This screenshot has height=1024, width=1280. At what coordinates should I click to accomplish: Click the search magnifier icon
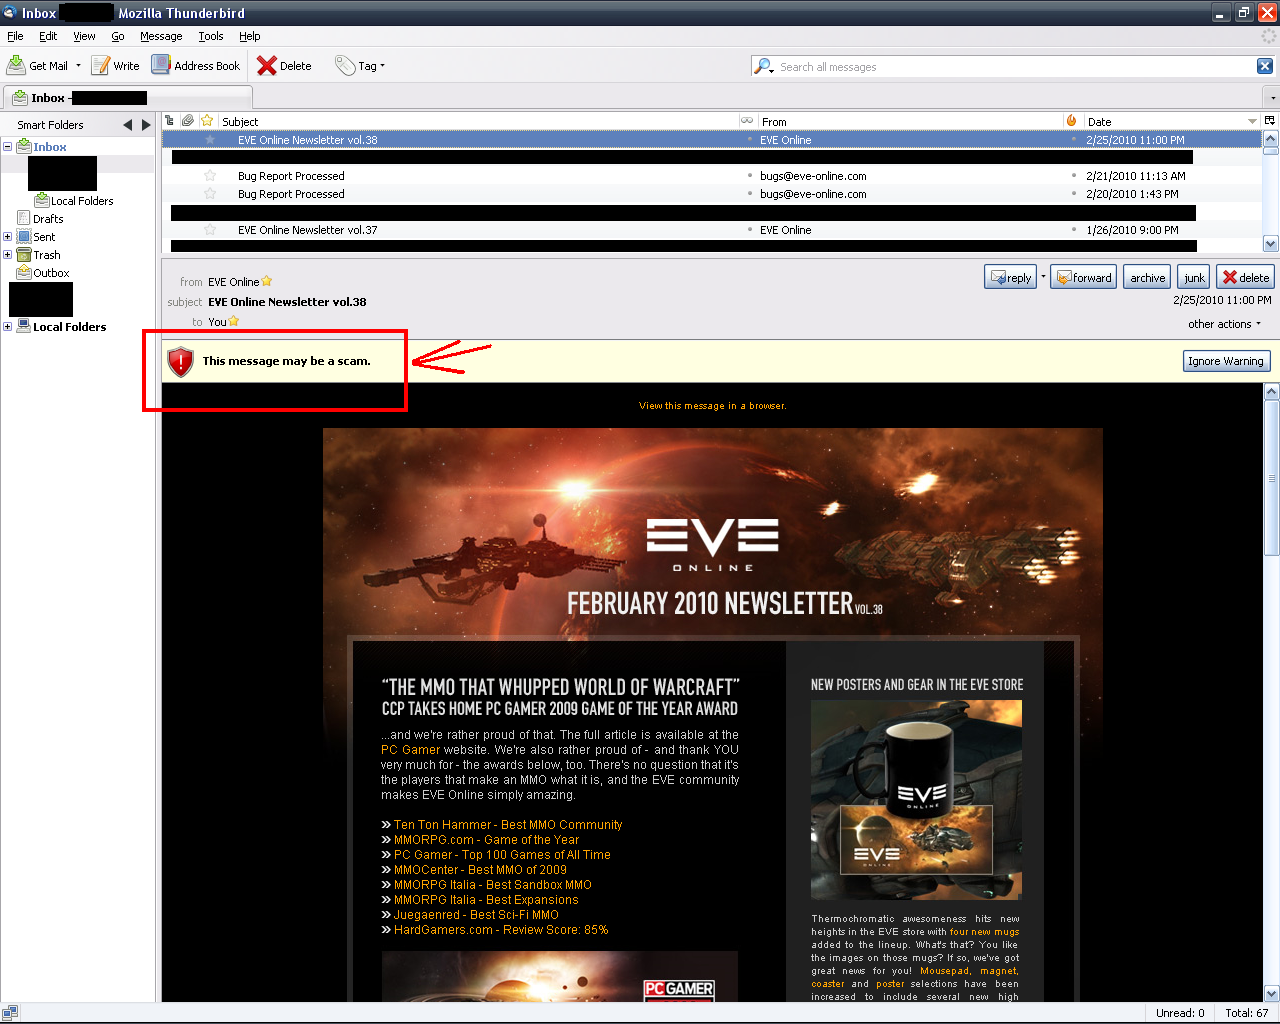point(763,66)
